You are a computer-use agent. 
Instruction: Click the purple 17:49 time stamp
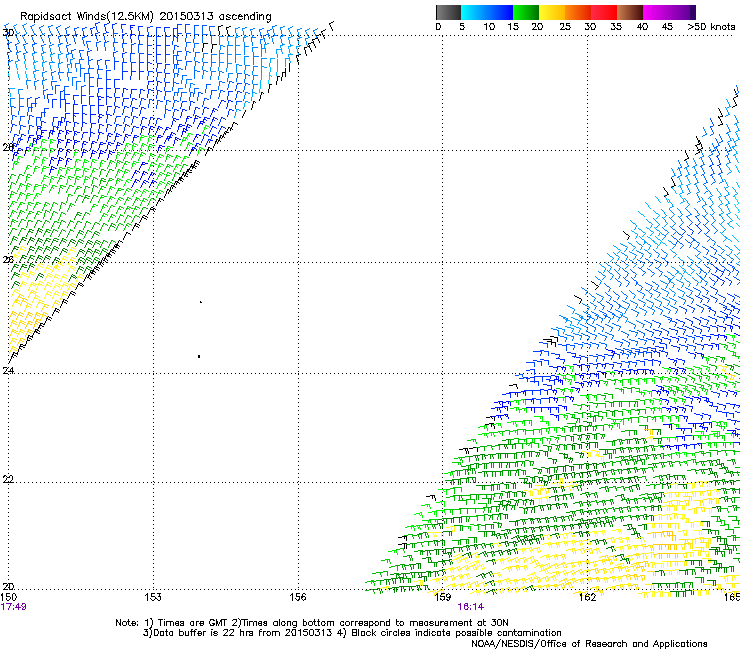14,607
